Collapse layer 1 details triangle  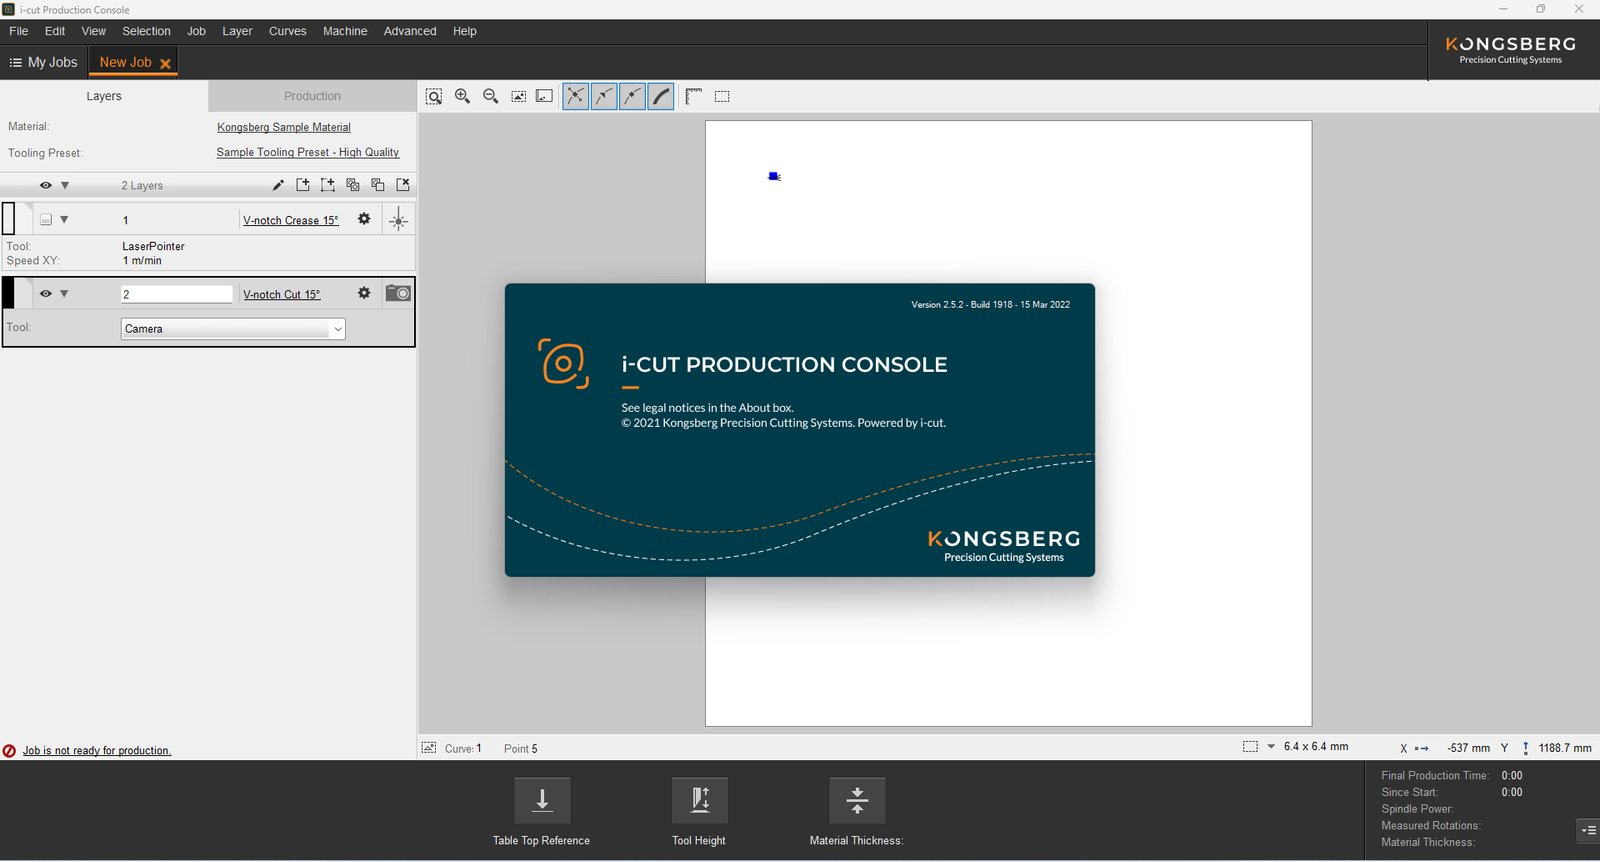click(x=64, y=220)
